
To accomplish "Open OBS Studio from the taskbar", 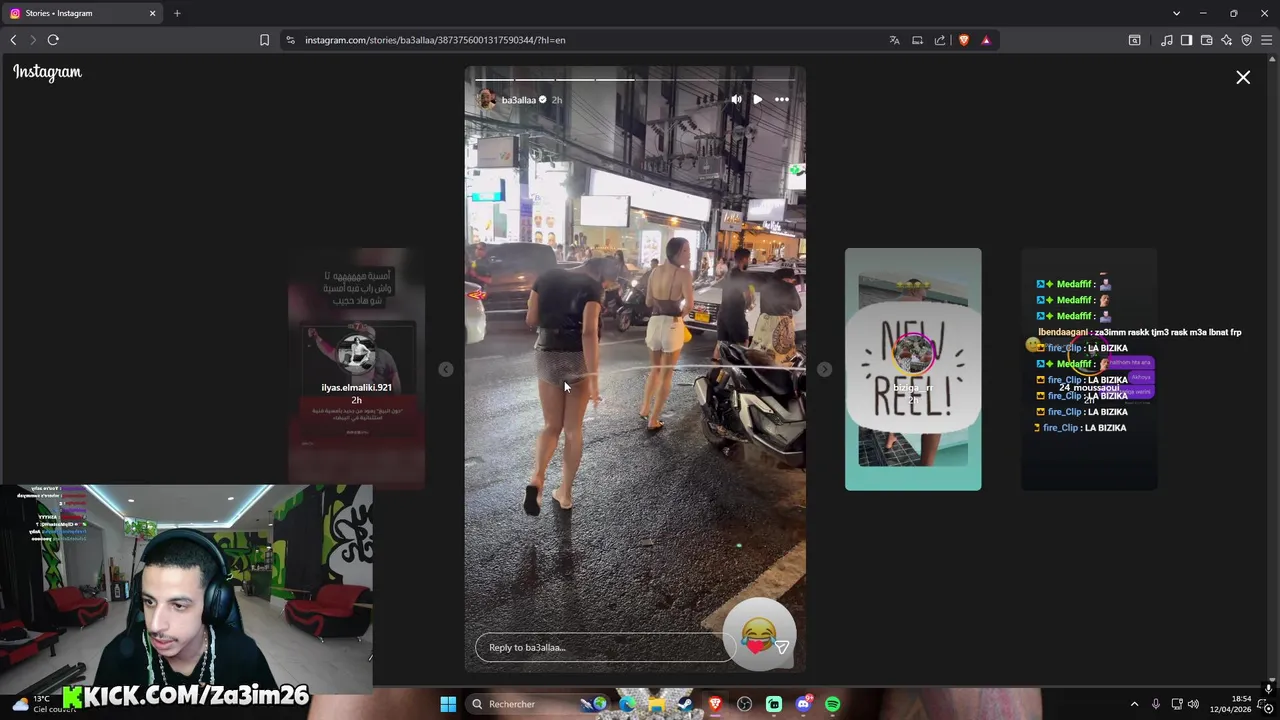I will pyautogui.click(x=744, y=704).
